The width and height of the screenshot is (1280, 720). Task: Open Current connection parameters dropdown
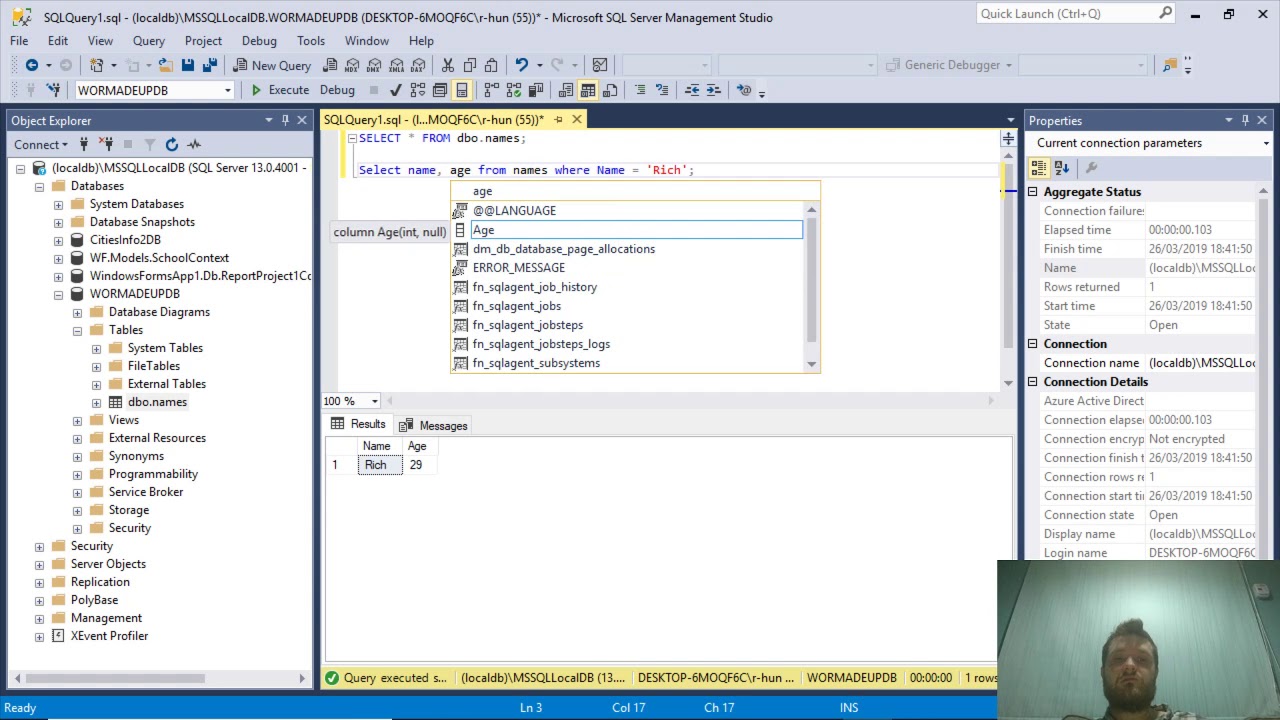[x=1266, y=143]
